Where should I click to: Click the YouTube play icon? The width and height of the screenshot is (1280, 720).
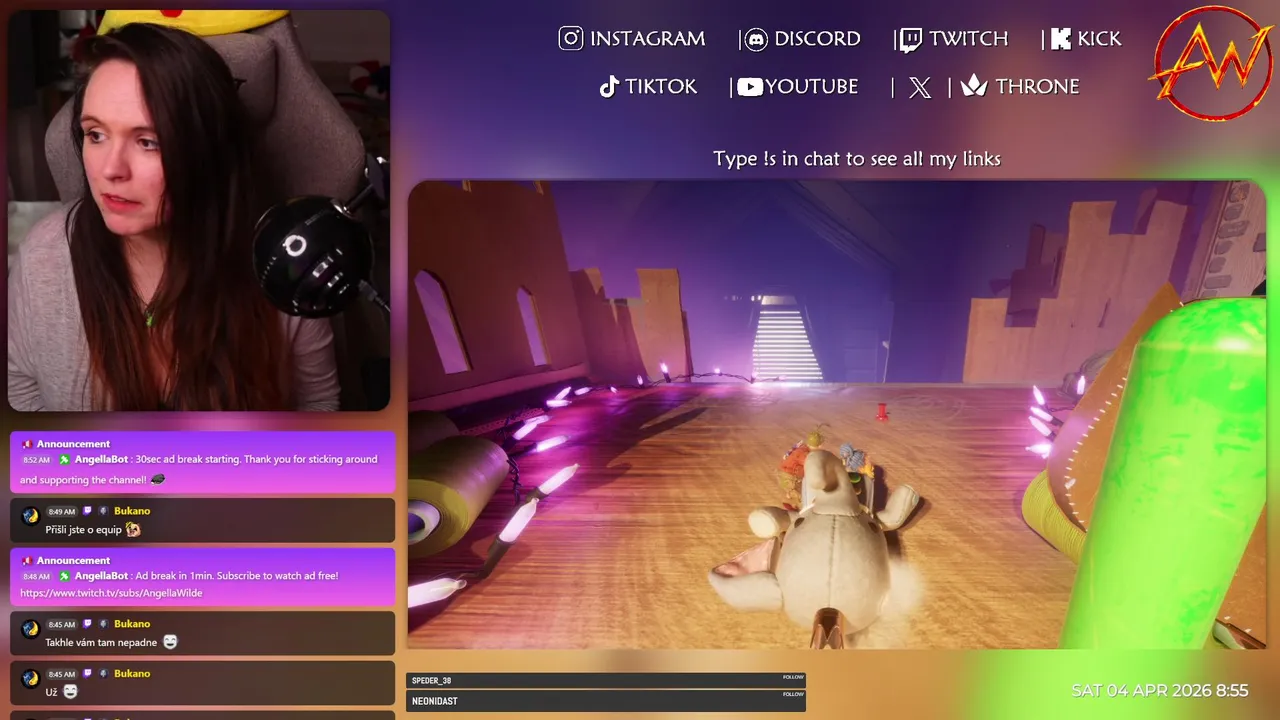(750, 87)
